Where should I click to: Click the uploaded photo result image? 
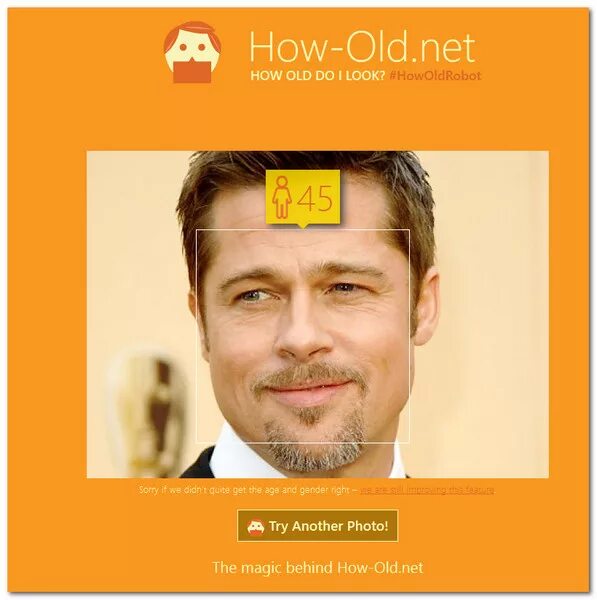[318, 315]
